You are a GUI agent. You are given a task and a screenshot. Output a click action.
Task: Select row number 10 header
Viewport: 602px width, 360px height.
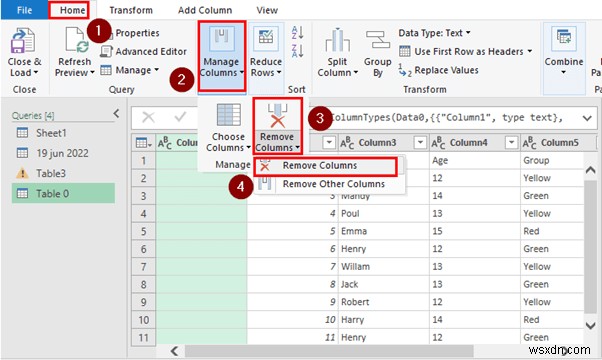144,320
